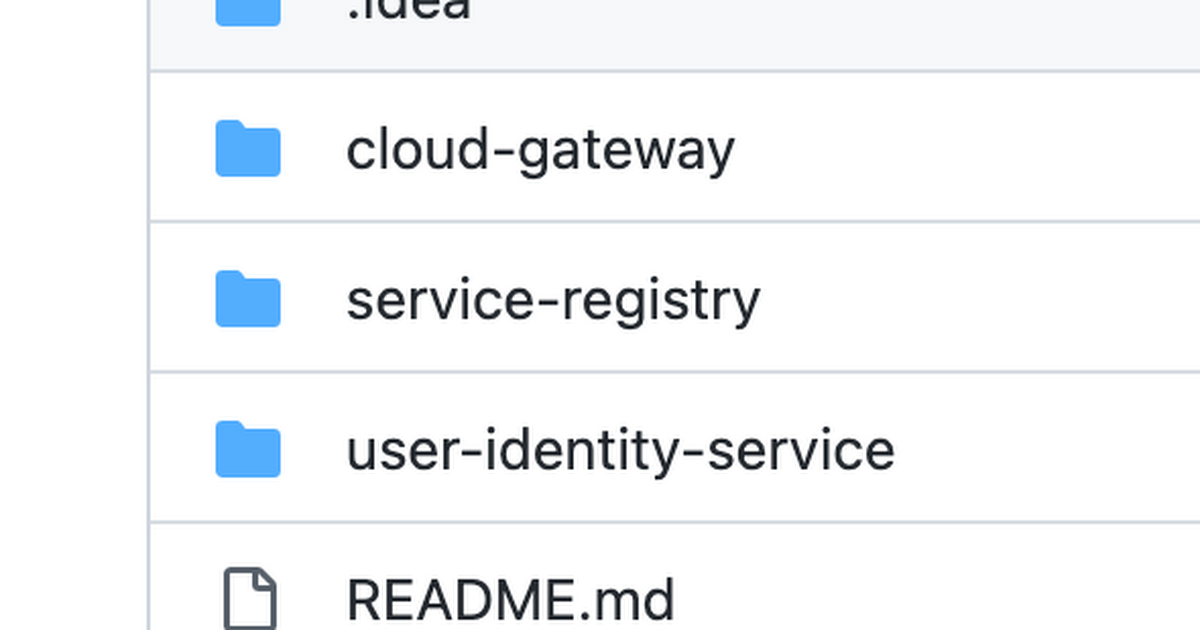Click the user-identity-service folder icon
Screen dimensions: 1200x630
coord(247,450)
